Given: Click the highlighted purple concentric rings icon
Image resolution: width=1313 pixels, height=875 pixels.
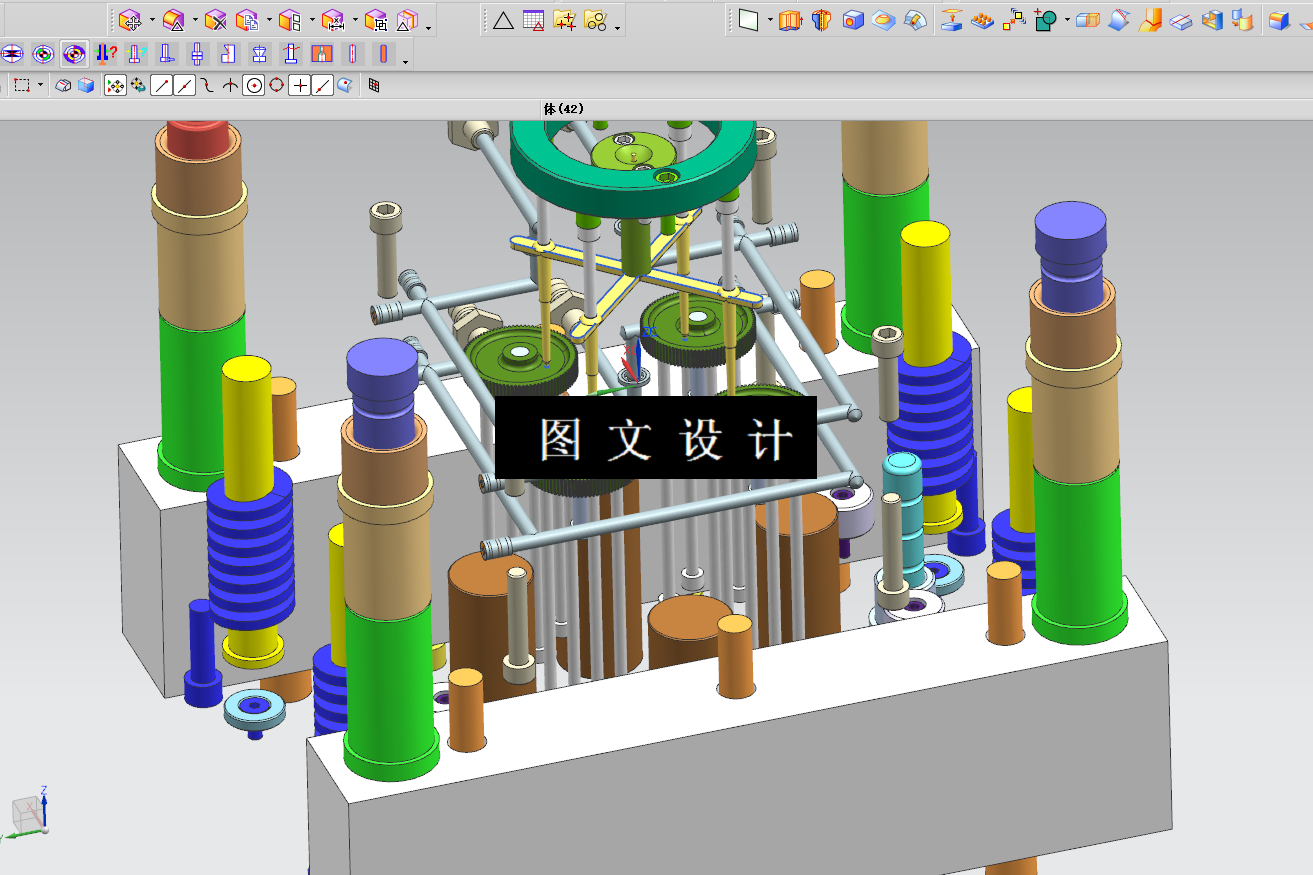Looking at the screenshot, I should (74, 54).
